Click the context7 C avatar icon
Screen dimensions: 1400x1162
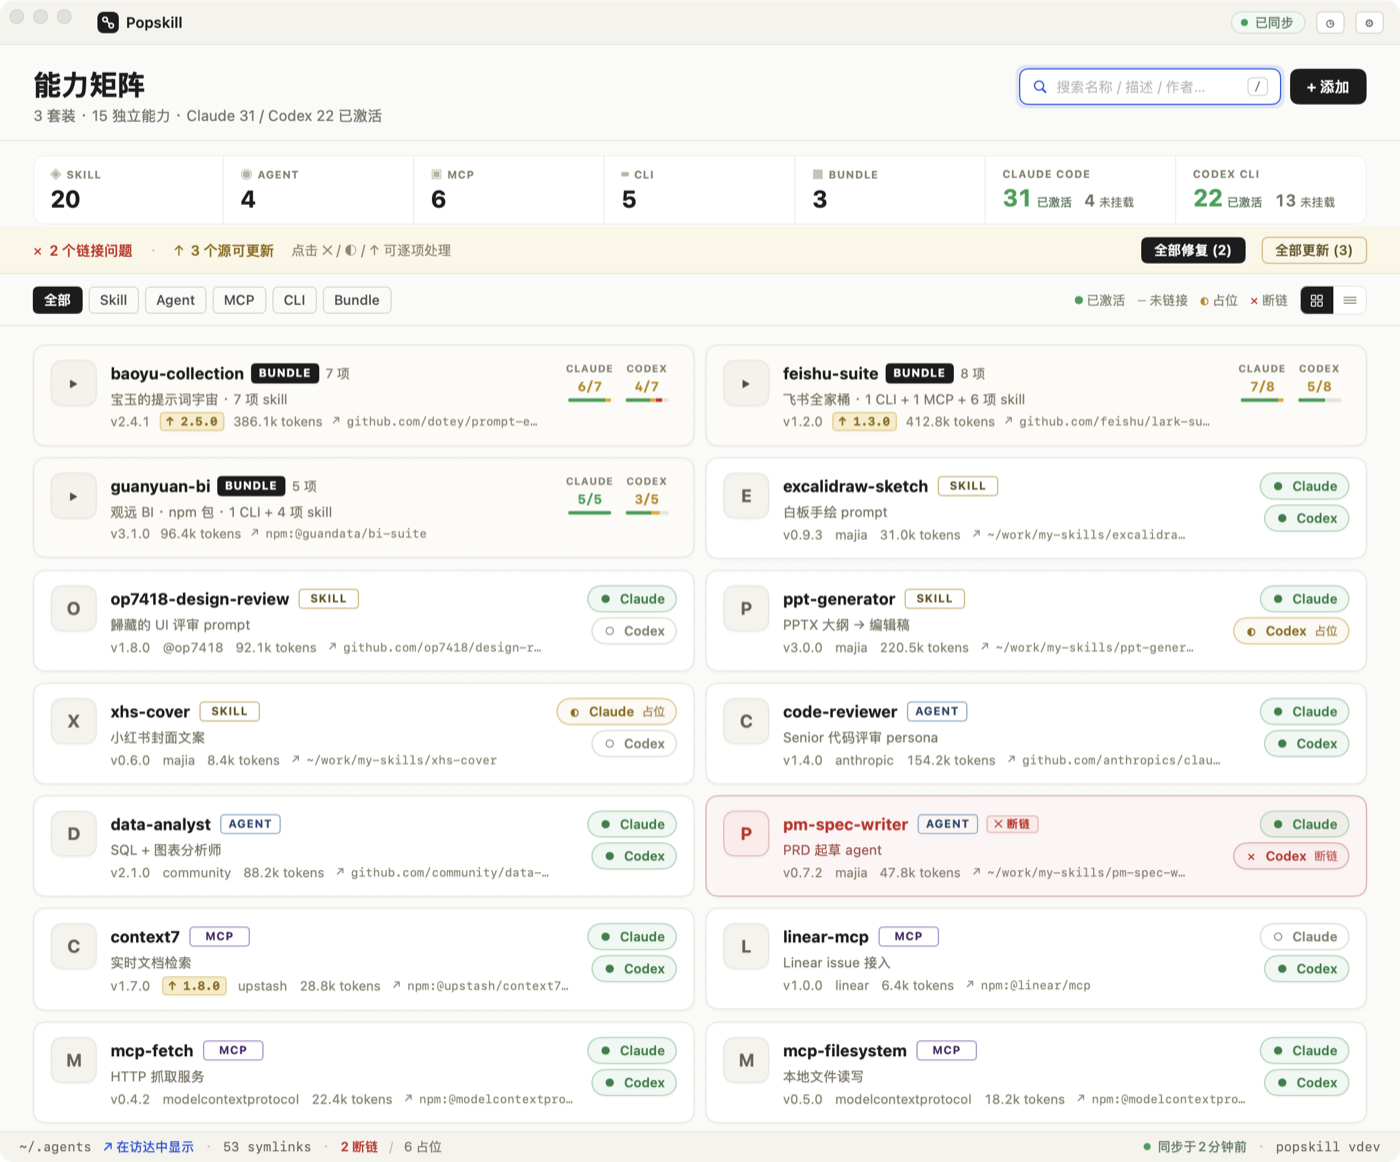point(73,946)
